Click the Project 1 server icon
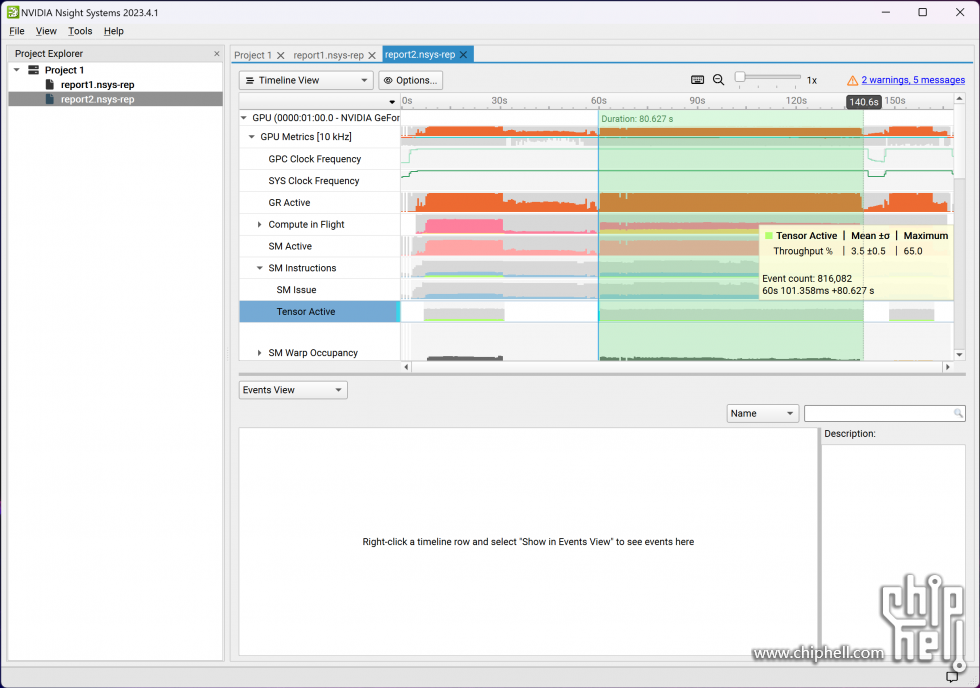 point(34,70)
